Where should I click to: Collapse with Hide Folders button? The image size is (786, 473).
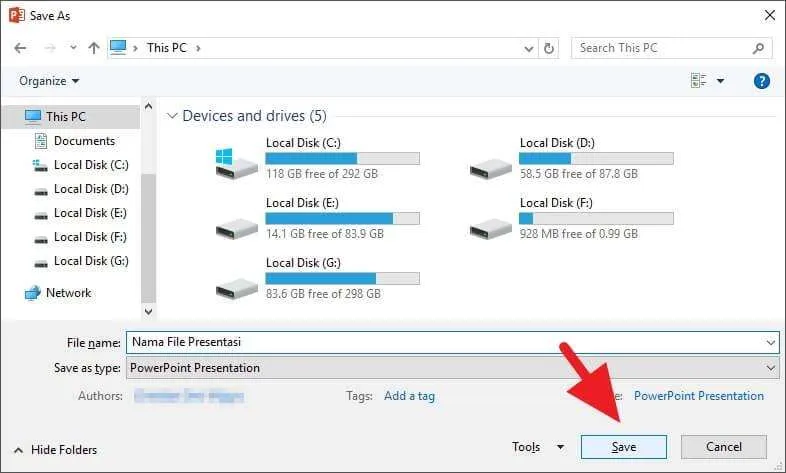[x=55, y=450]
